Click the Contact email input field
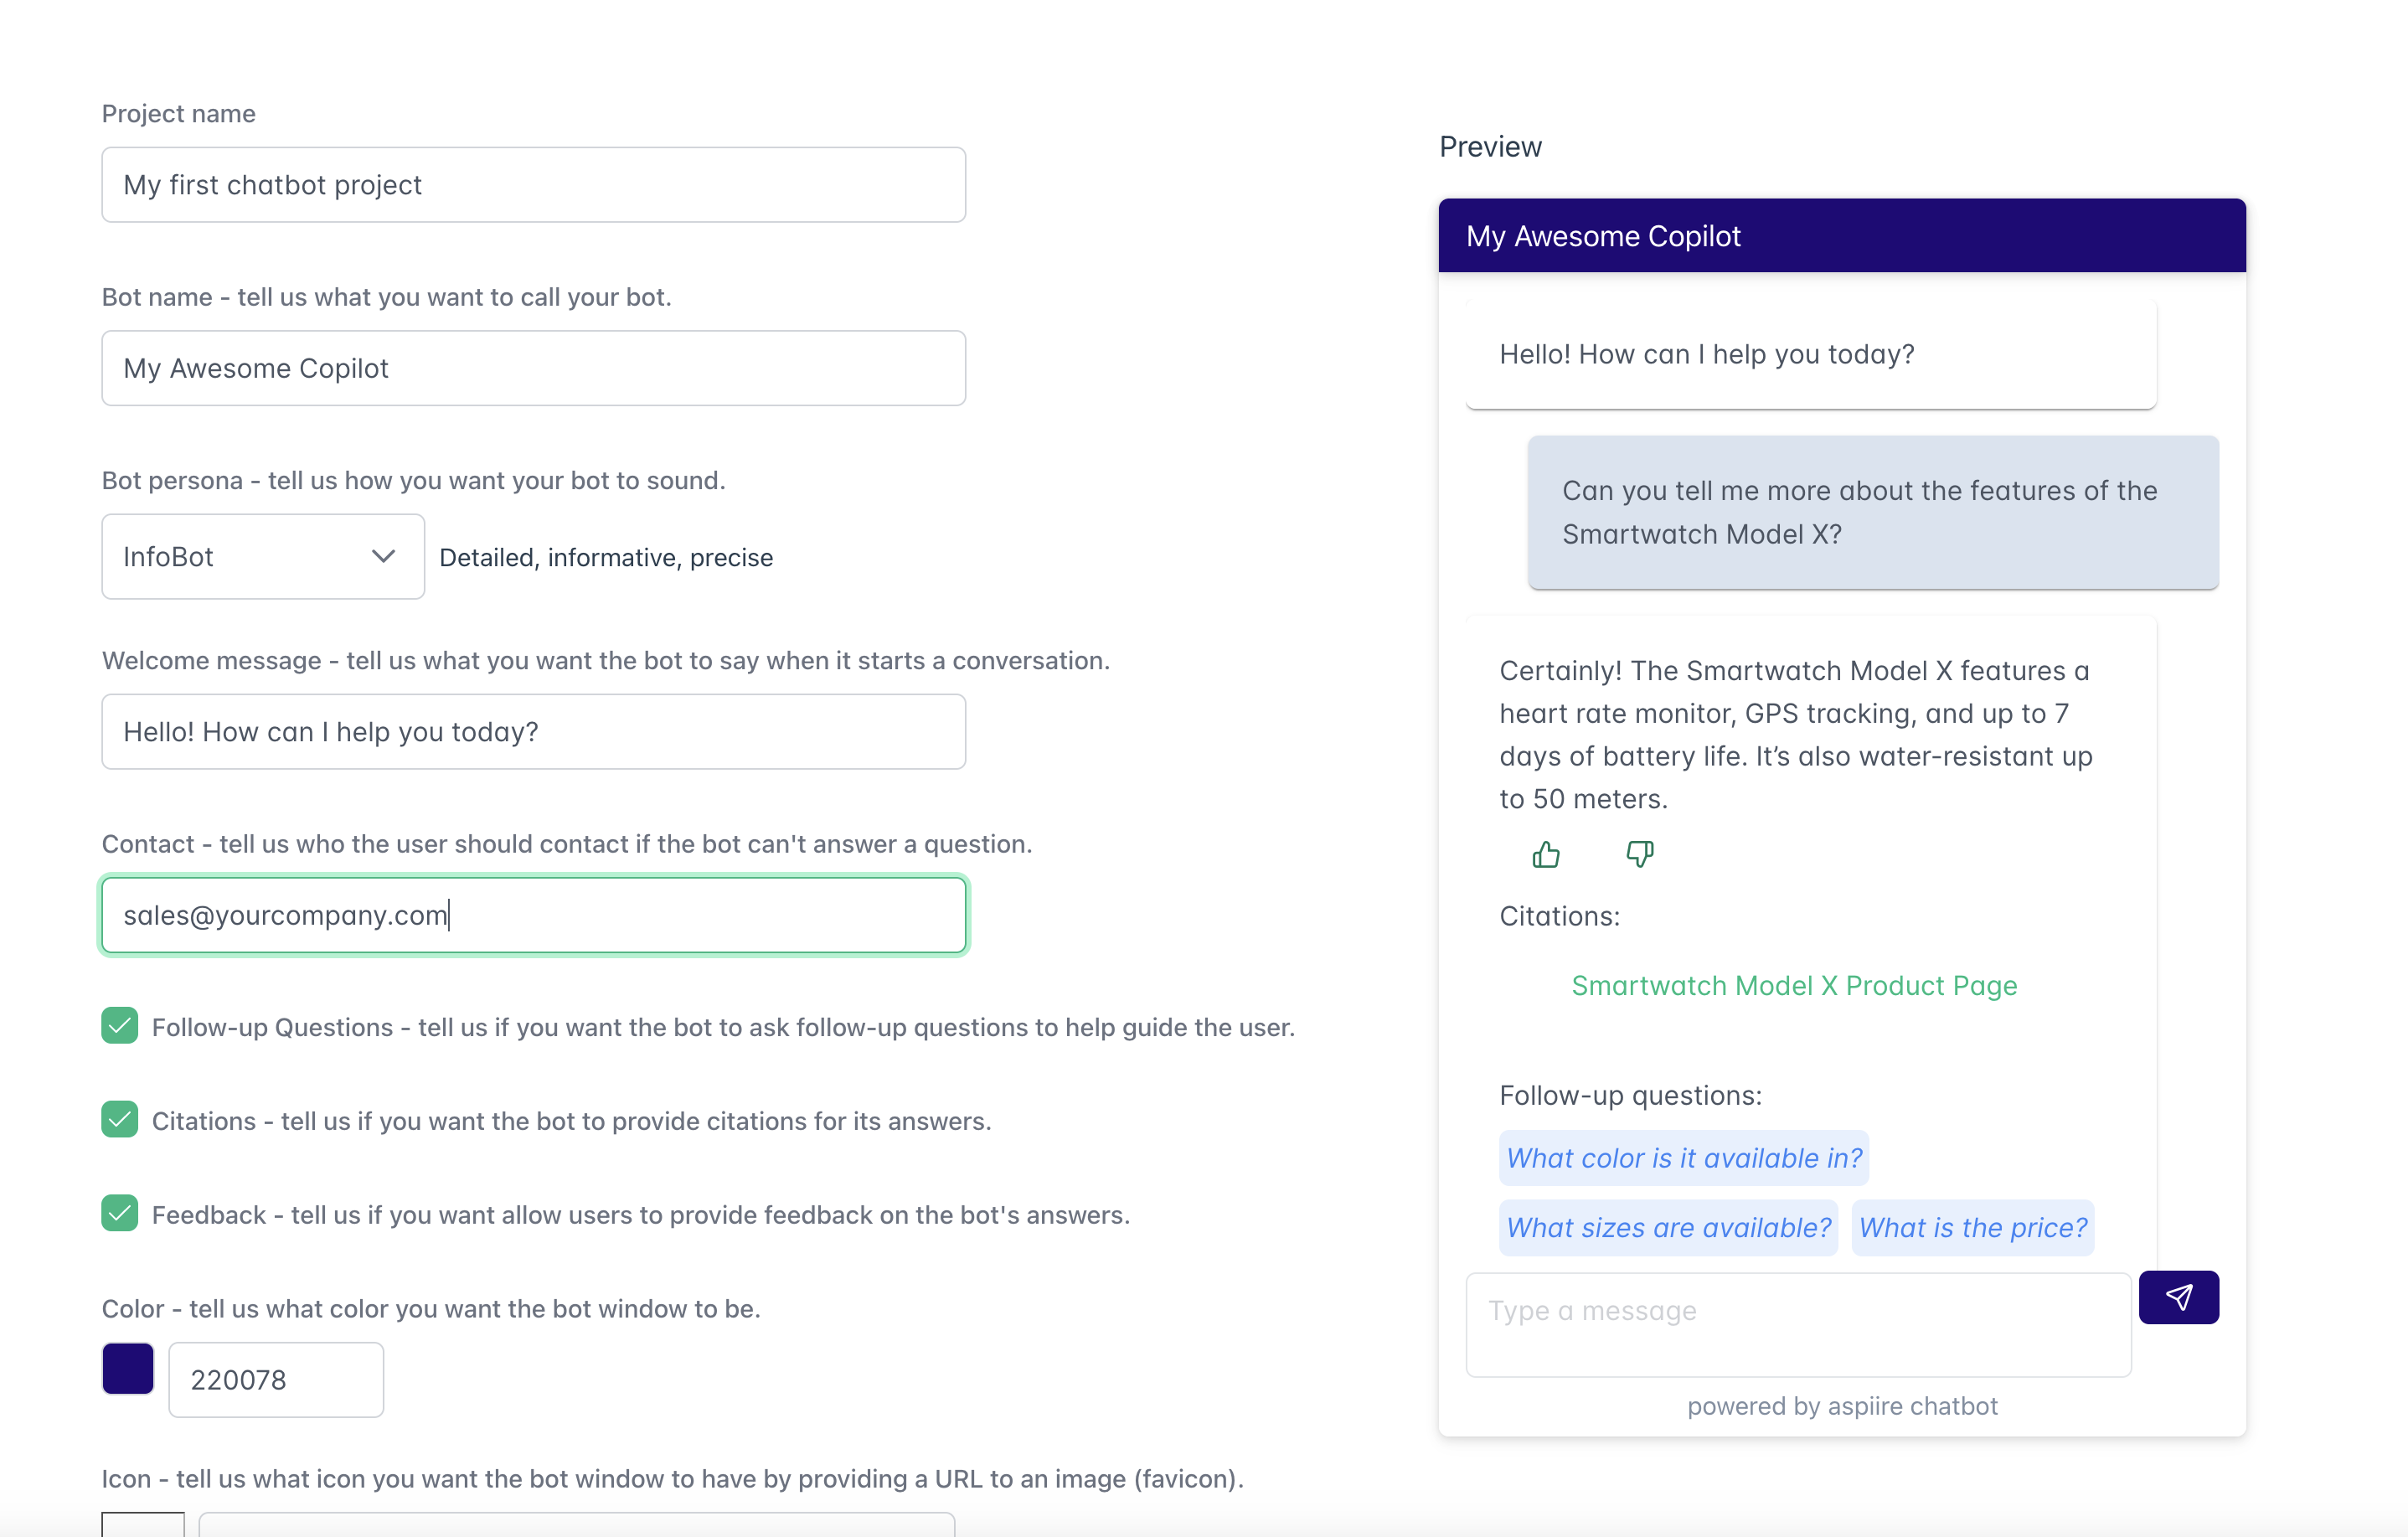This screenshot has height=1537, width=2408. click(x=534, y=915)
